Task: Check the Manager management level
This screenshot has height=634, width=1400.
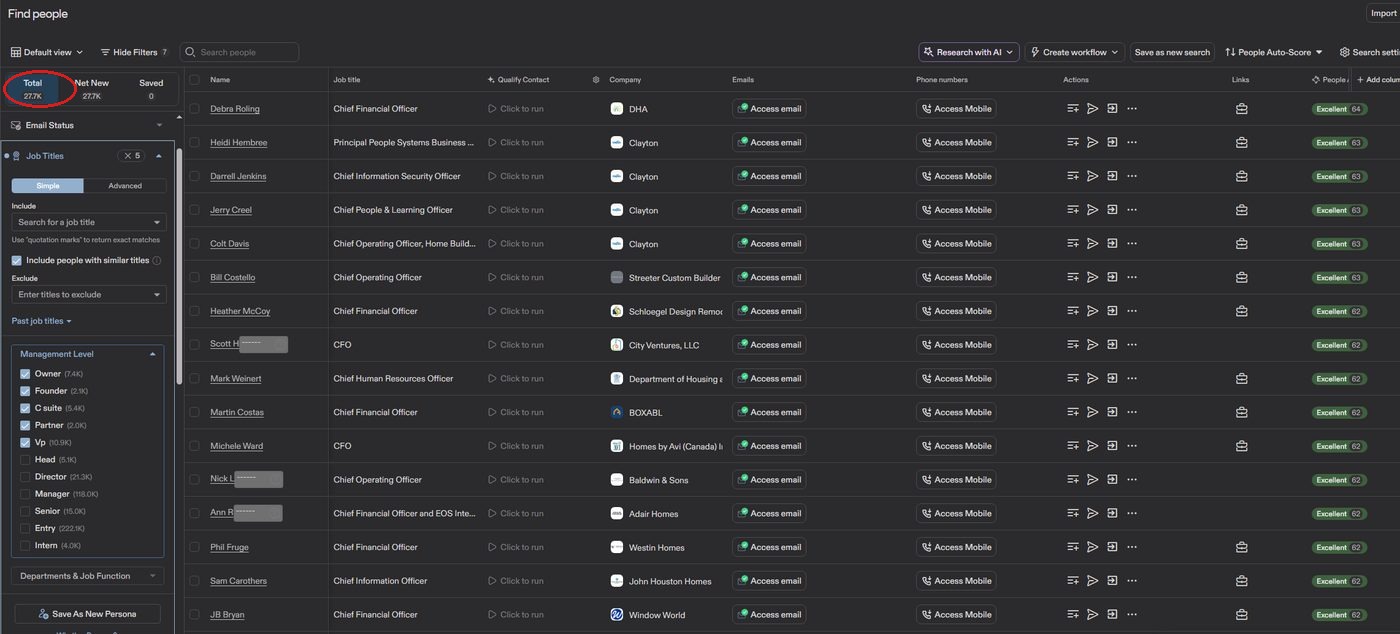Action: pyautogui.click(x=25, y=494)
